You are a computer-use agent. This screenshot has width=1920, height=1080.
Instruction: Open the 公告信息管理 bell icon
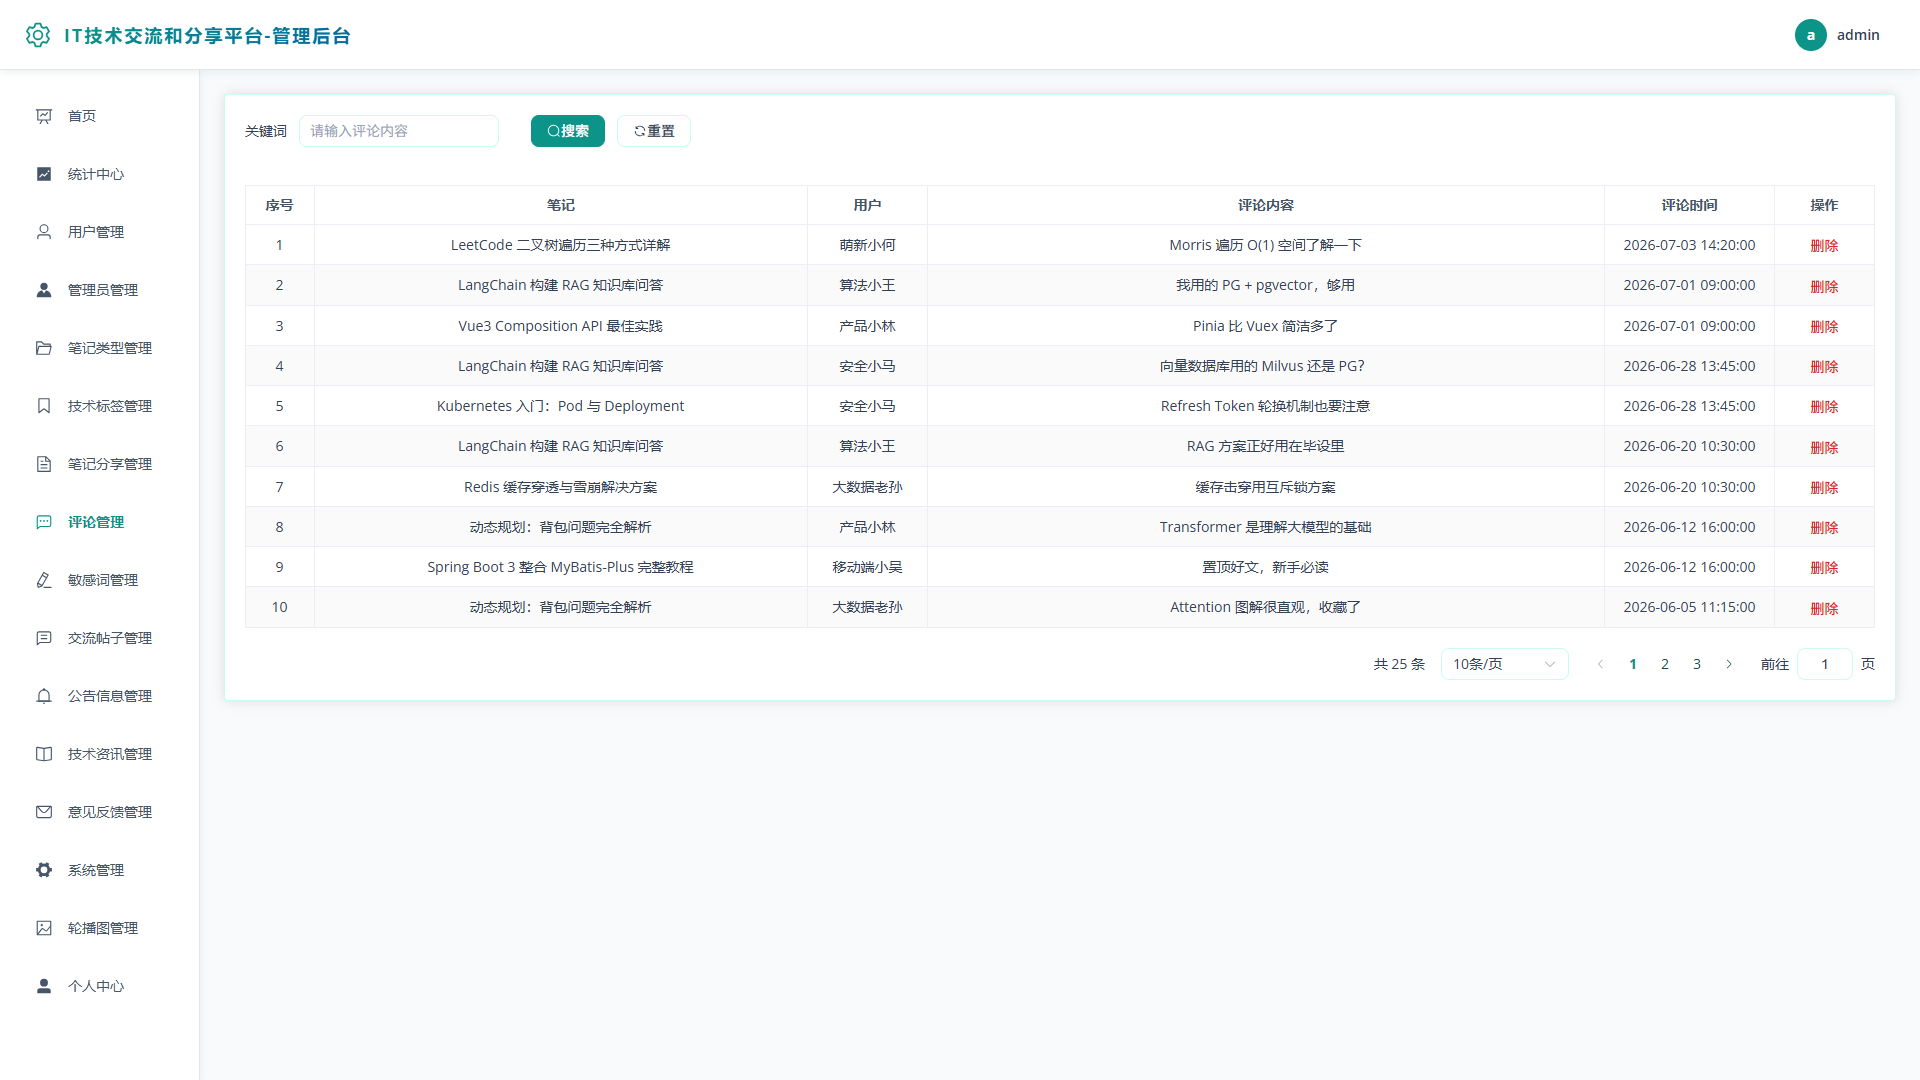[x=44, y=696]
